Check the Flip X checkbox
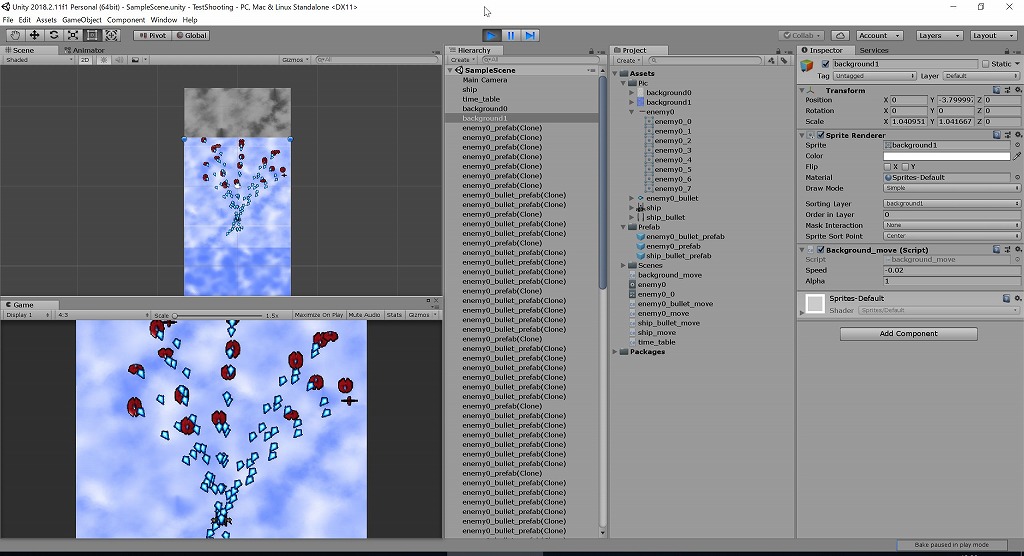 [x=888, y=166]
